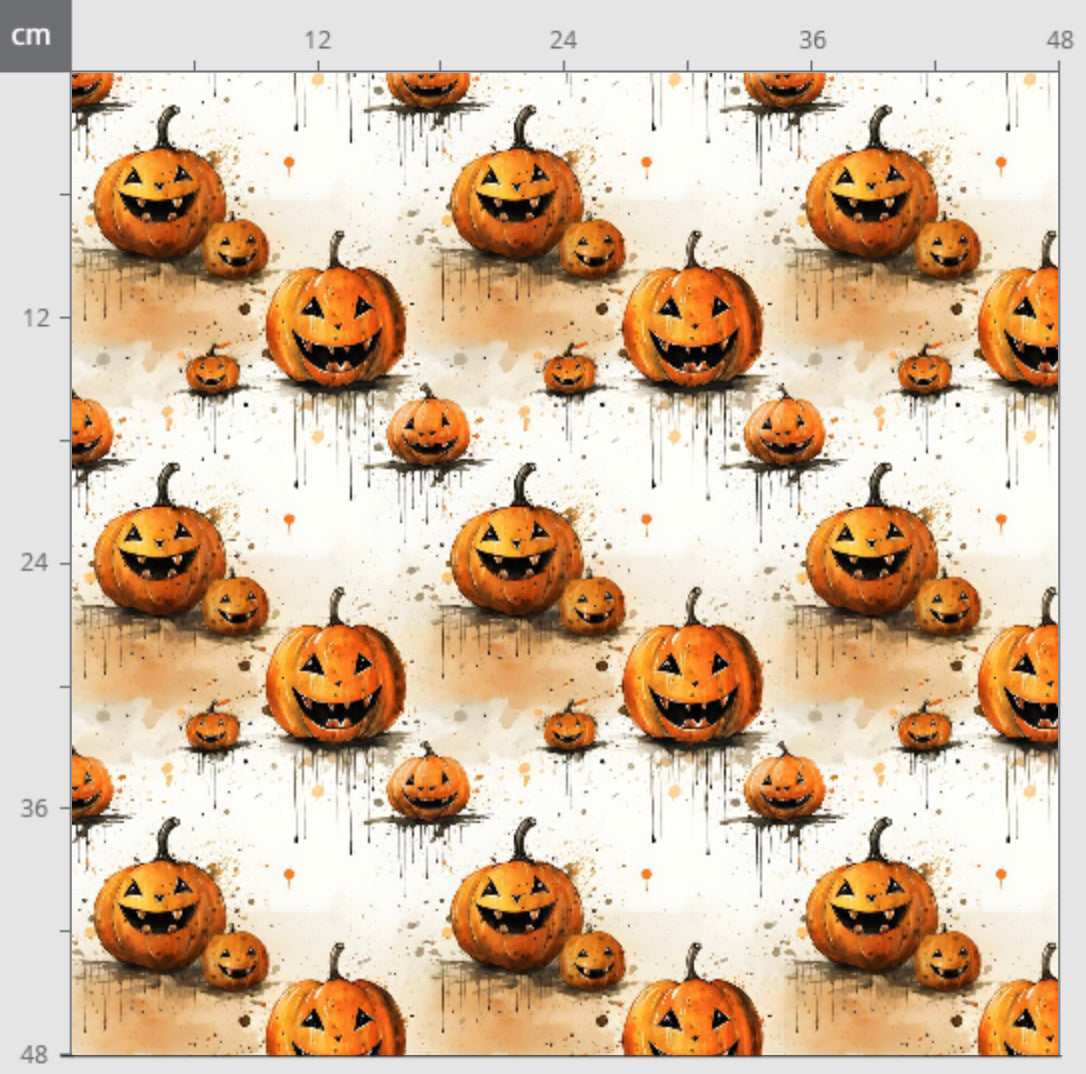Click unlabeled horizontal ruler tick between 12 and 24

[x=440, y=65]
